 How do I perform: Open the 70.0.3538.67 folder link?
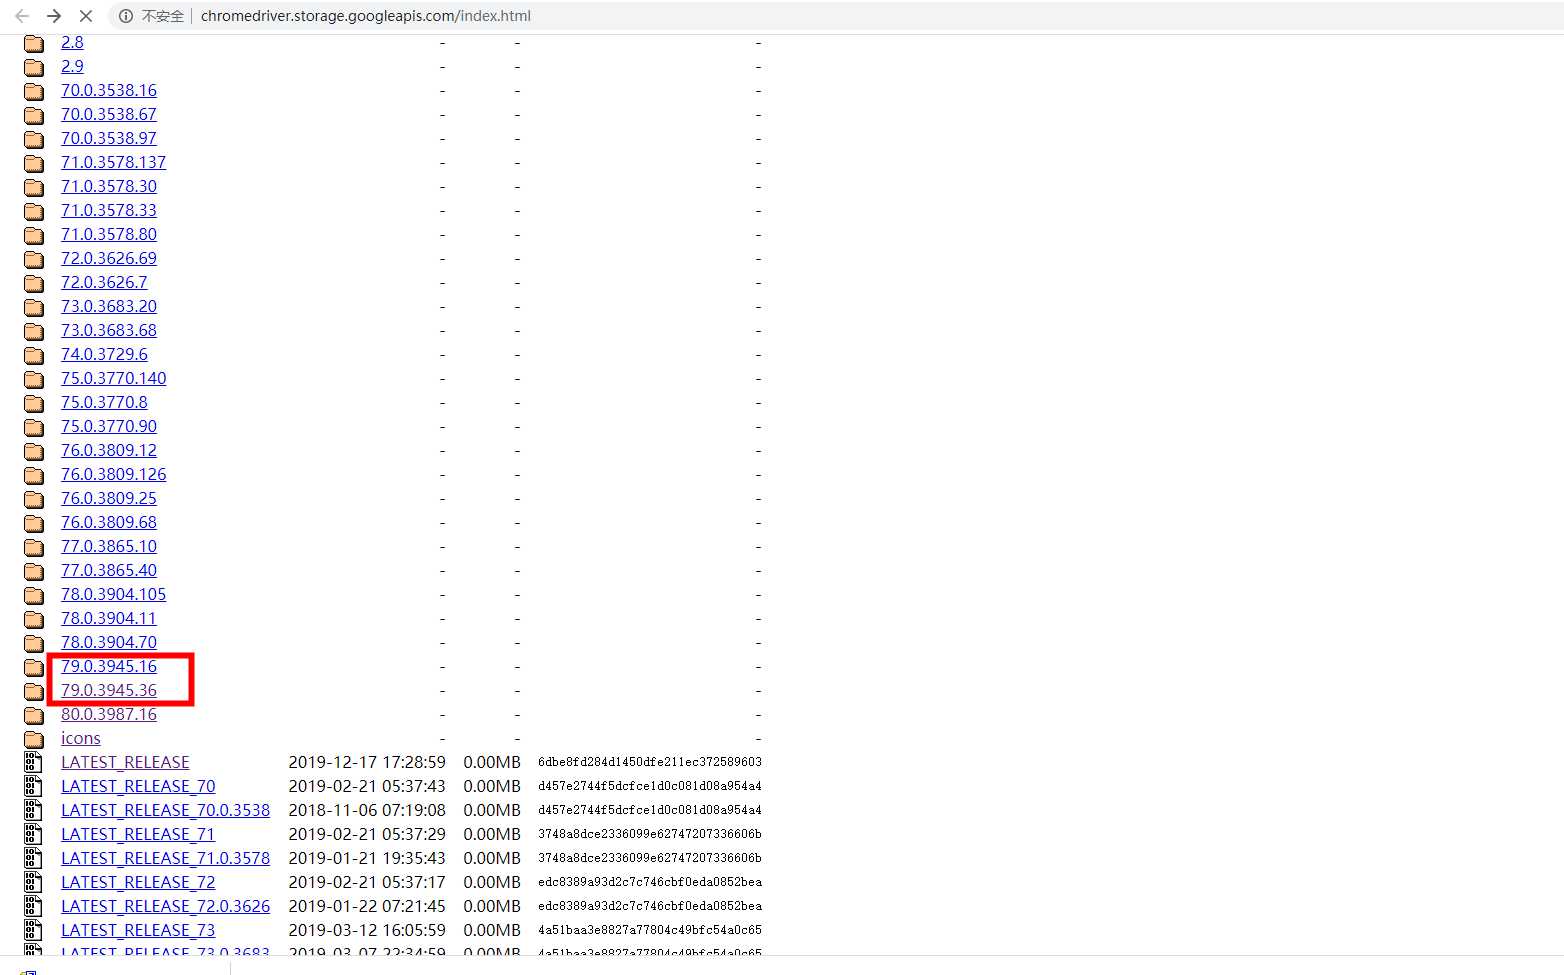click(109, 114)
